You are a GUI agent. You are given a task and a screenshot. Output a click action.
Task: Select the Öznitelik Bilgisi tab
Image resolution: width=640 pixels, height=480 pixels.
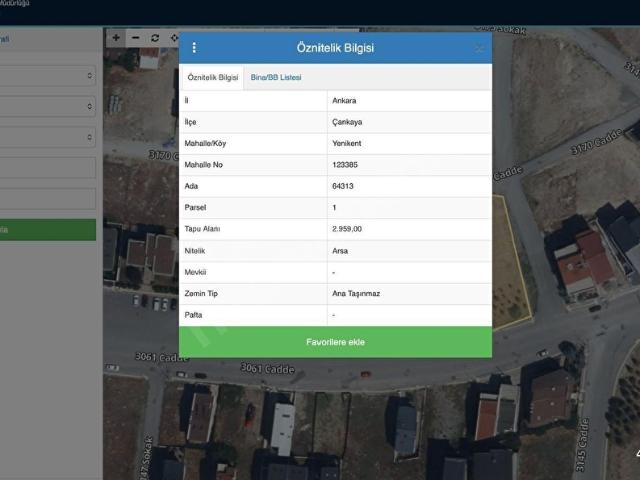213,77
